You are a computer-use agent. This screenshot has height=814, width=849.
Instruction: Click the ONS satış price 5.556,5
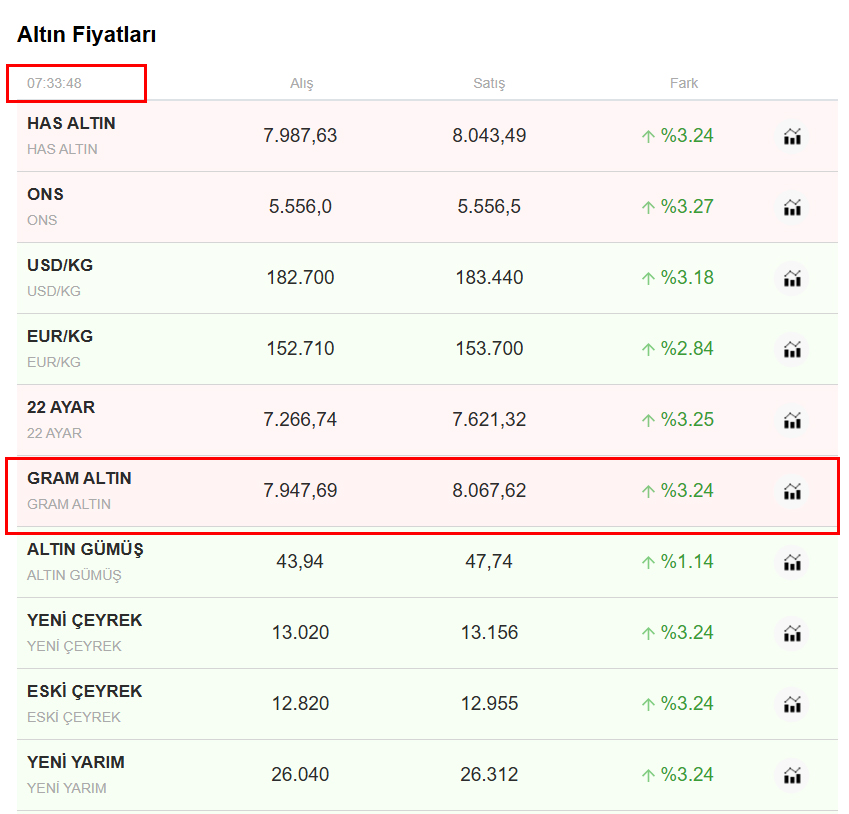[x=489, y=207]
